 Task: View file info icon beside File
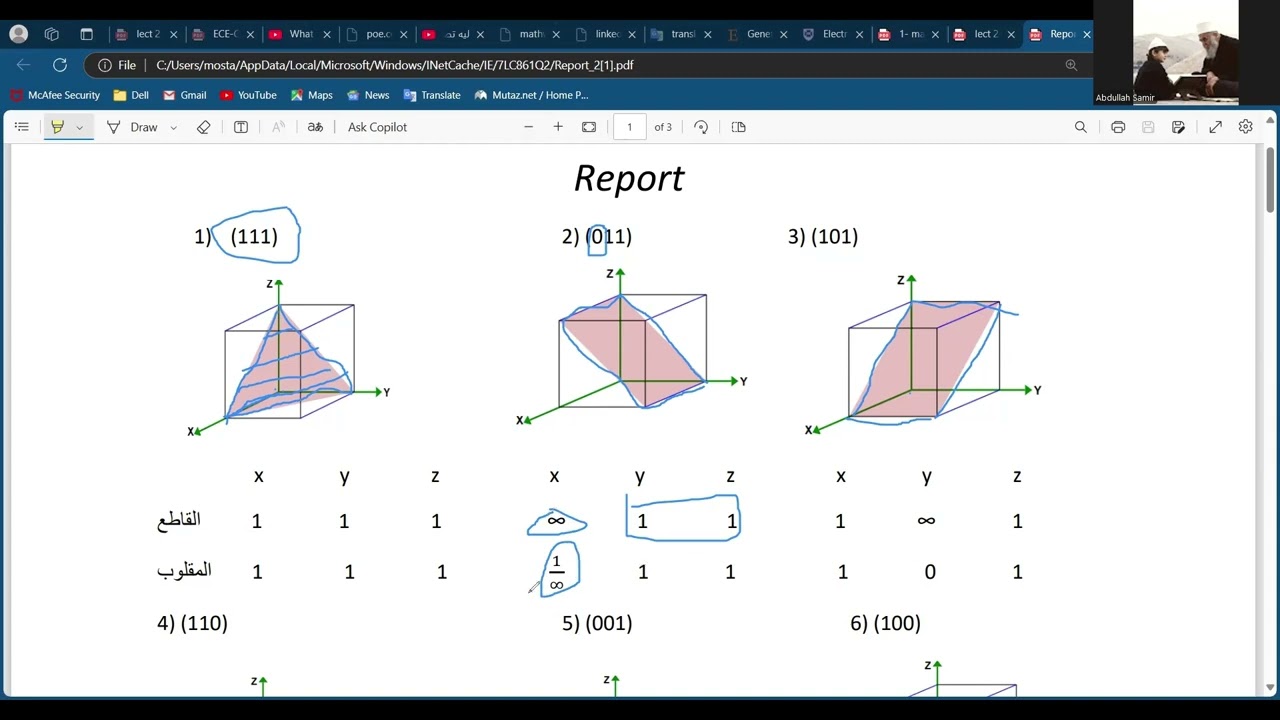click(x=105, y=65)
